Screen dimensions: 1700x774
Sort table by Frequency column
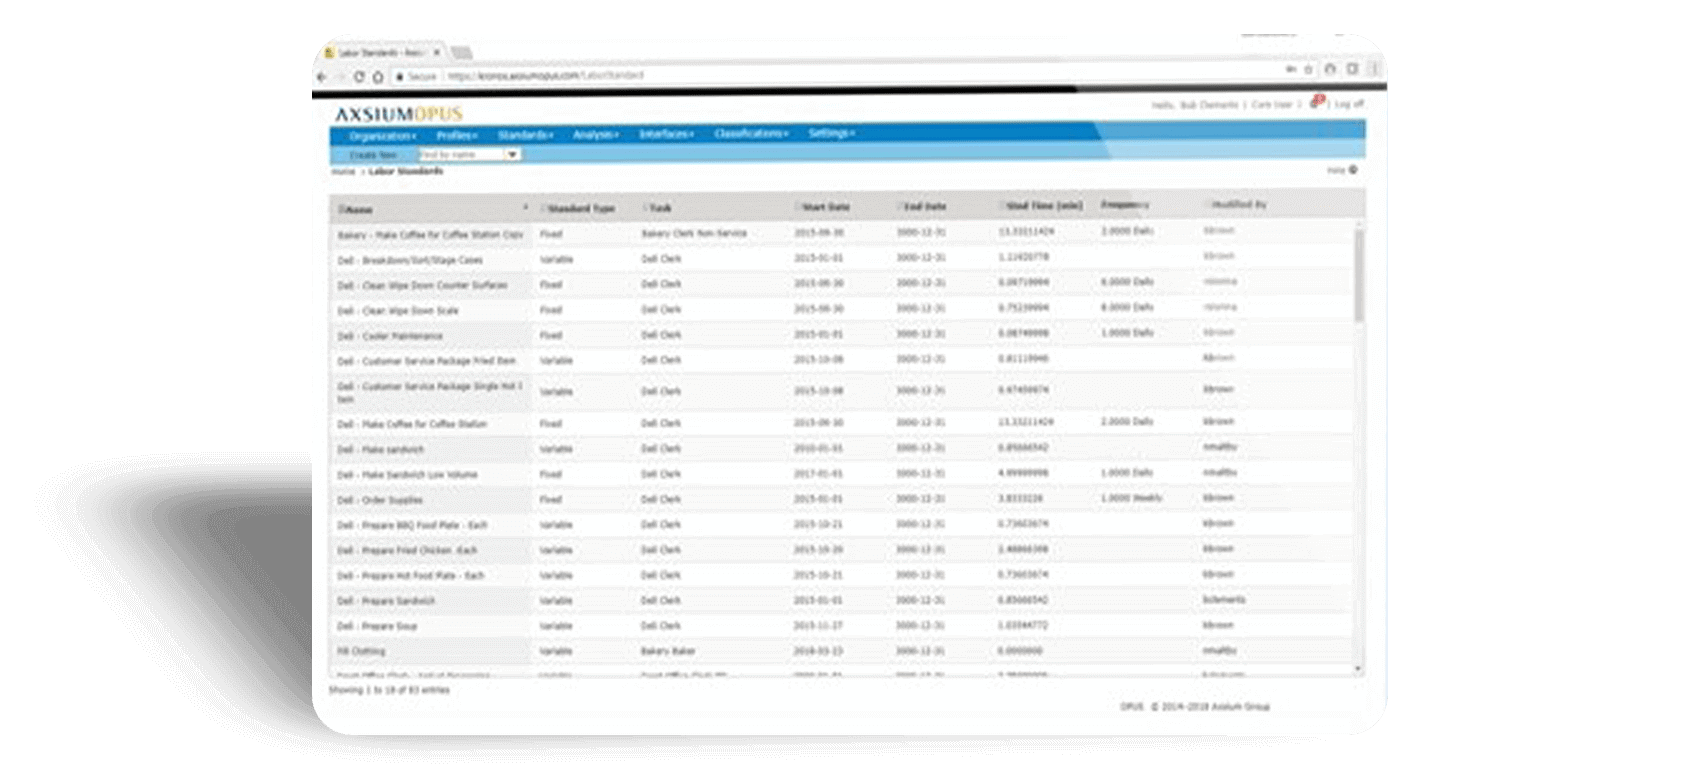[1125, 205]
